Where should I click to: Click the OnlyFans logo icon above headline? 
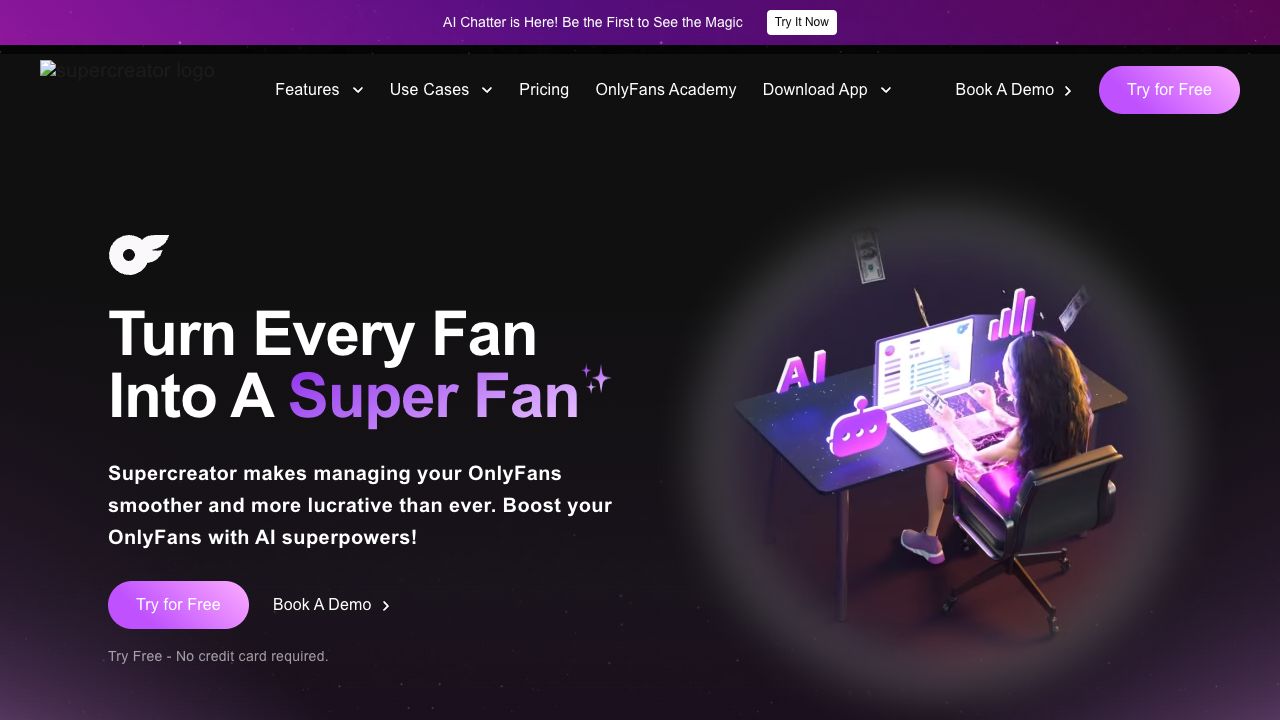click(x=138, y=255)
